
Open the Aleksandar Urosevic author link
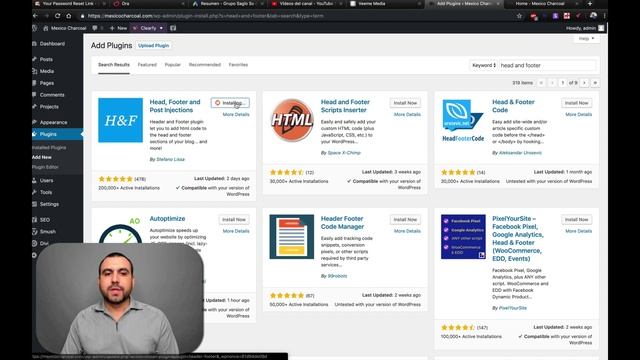pyautogui.click(x=520, y=153)
